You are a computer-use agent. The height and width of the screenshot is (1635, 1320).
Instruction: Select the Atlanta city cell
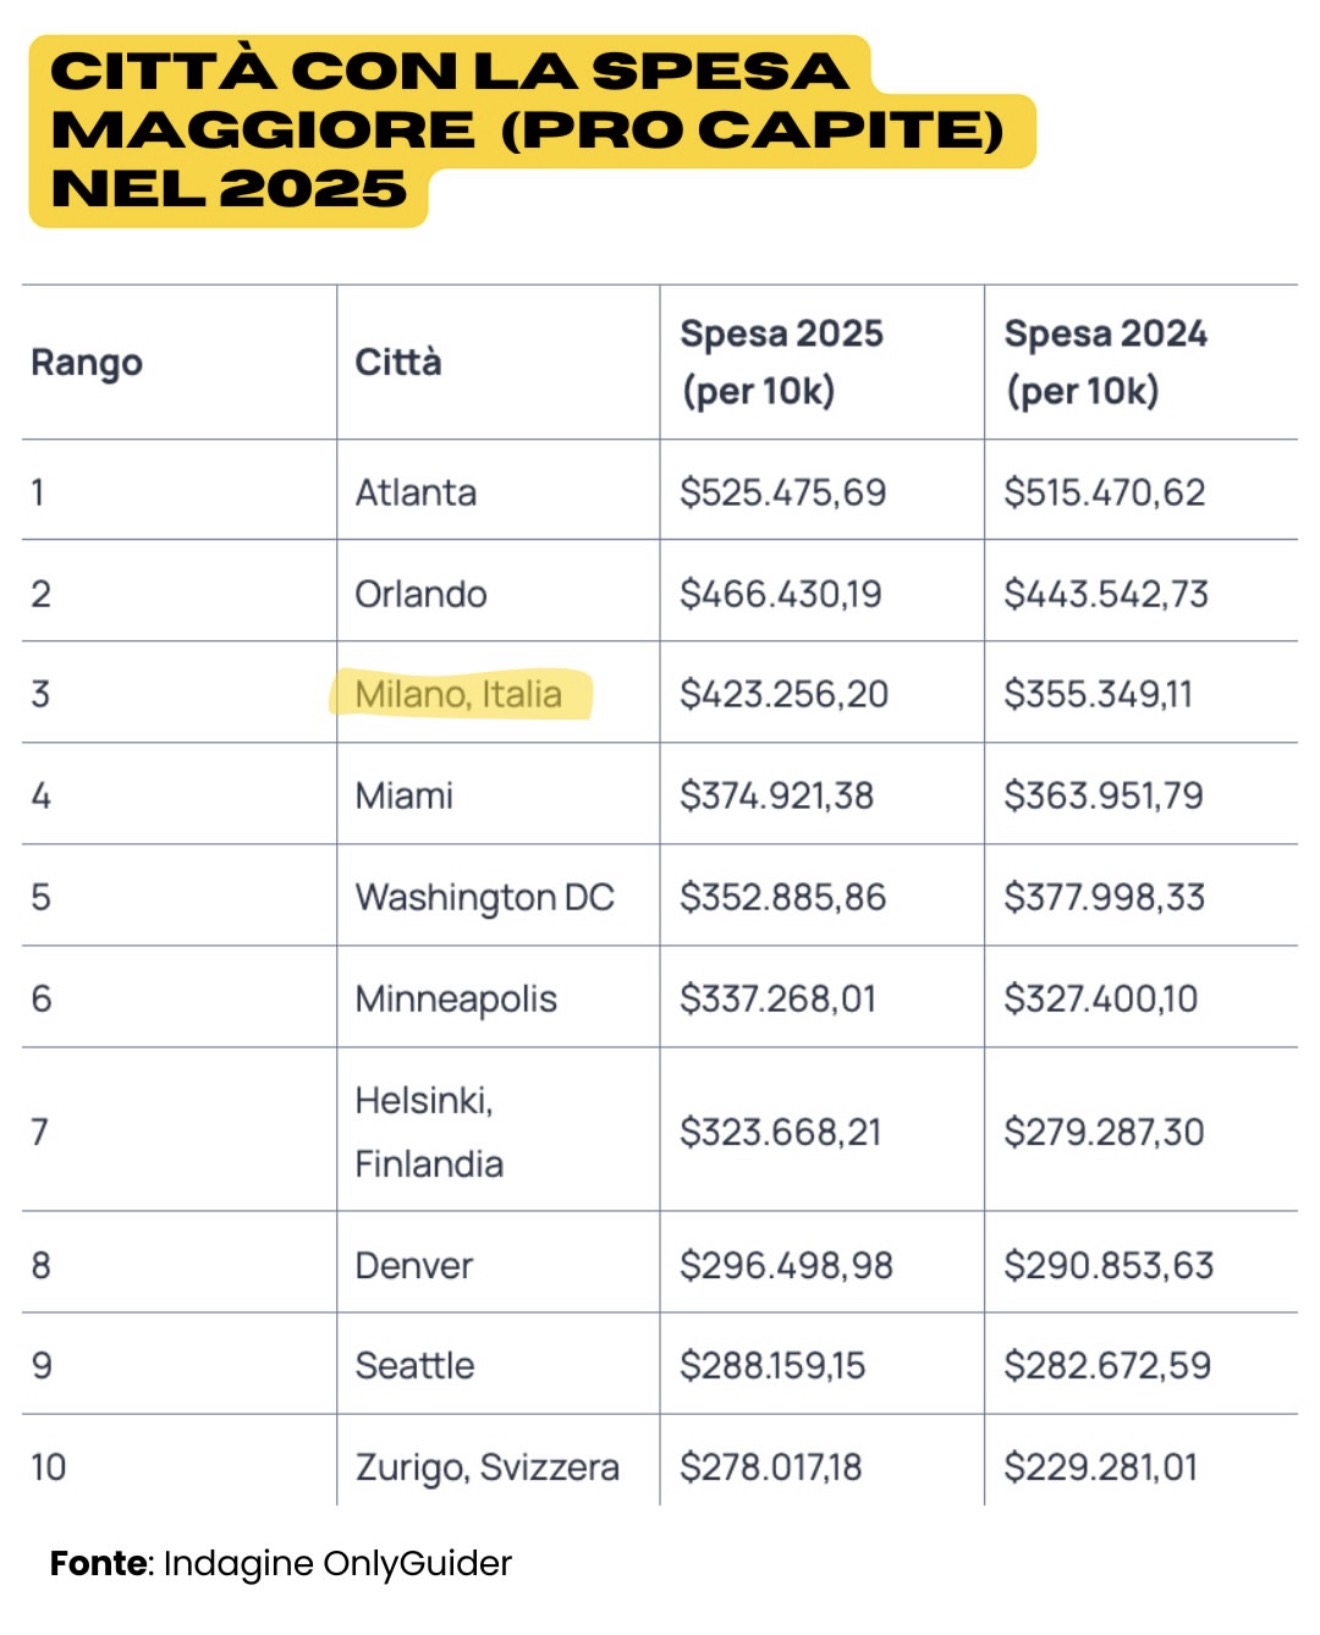[x=416, y=492]
